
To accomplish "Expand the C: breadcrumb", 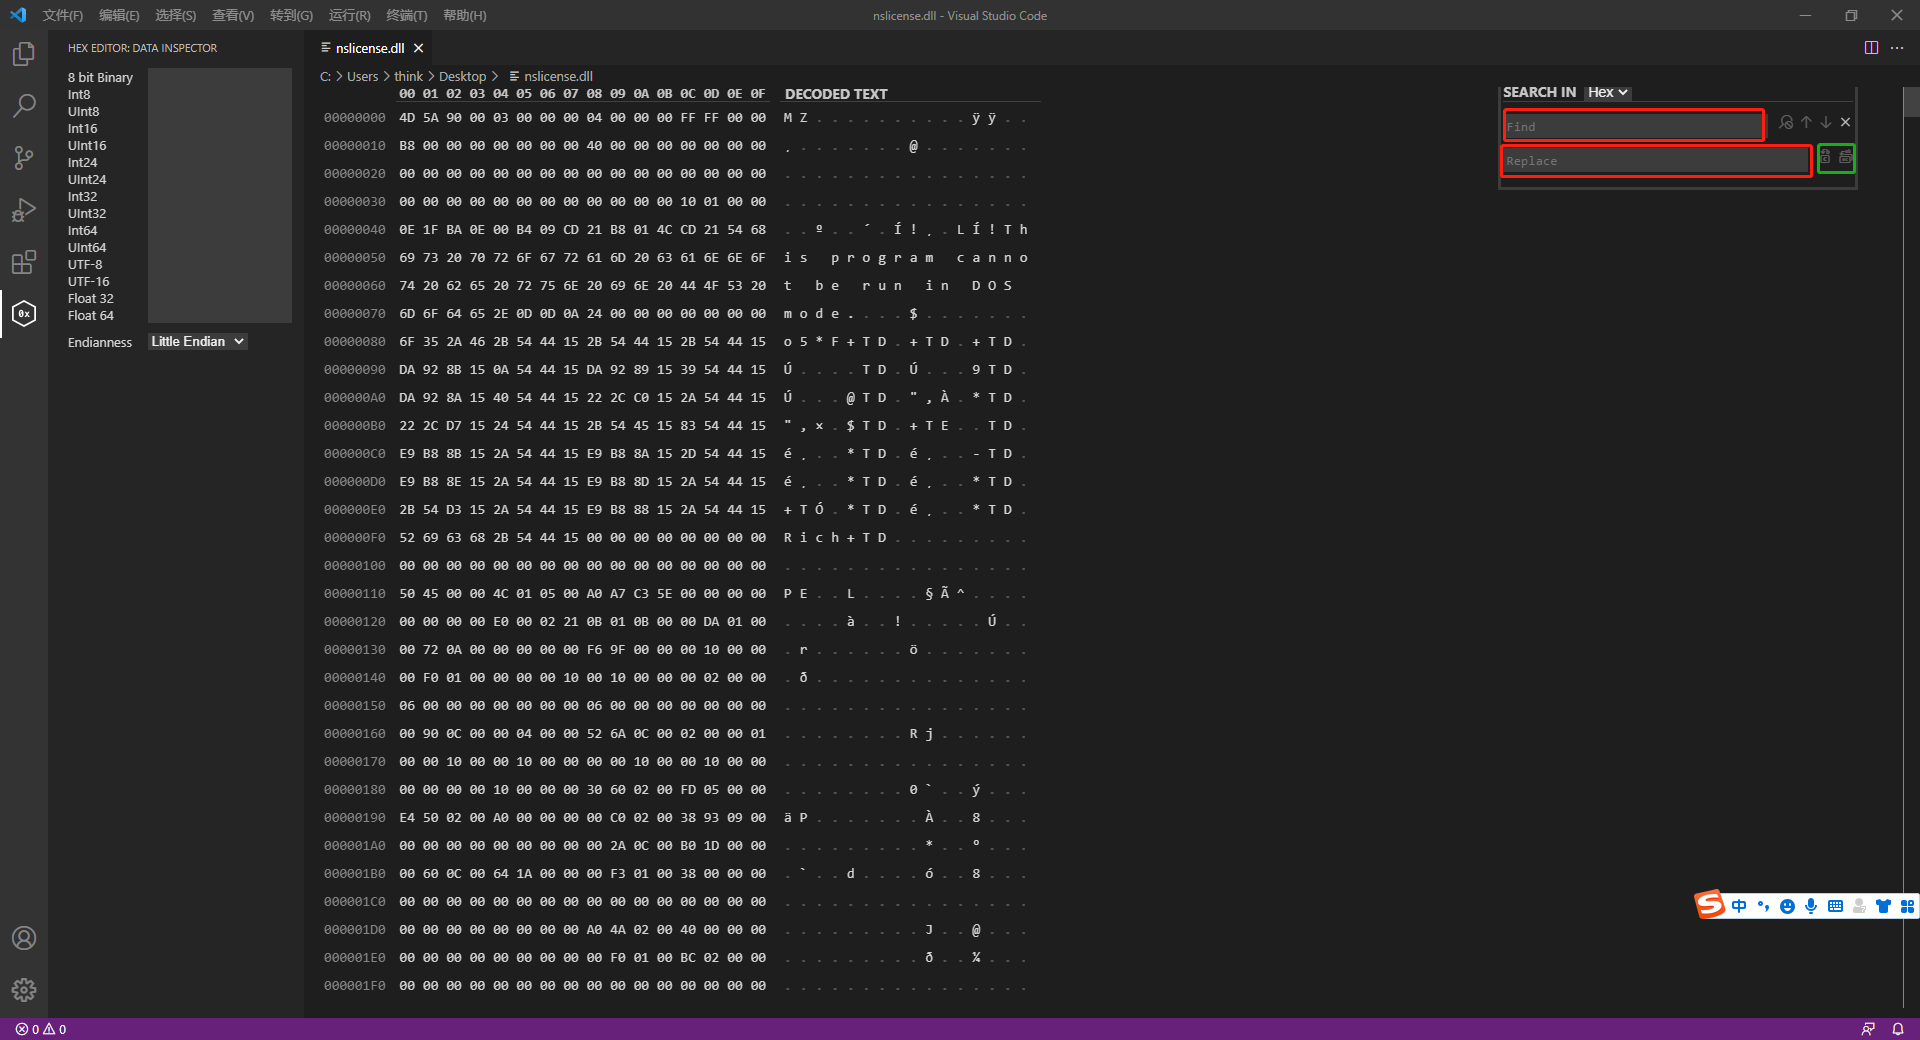I will tap(325, 76).
